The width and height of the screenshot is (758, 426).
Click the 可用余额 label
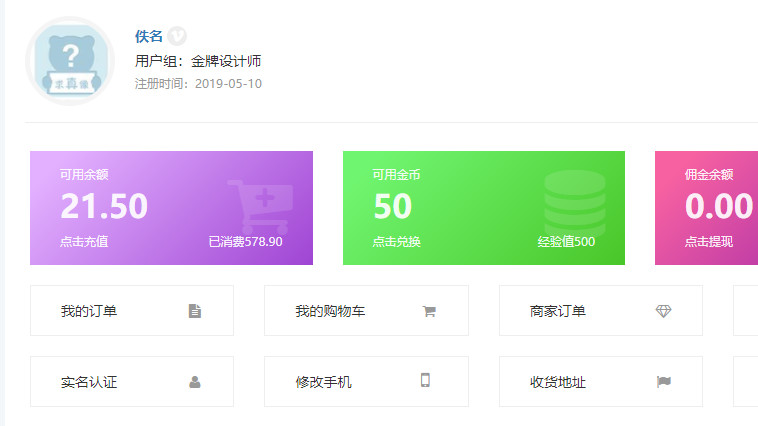(x=84, y=175)
